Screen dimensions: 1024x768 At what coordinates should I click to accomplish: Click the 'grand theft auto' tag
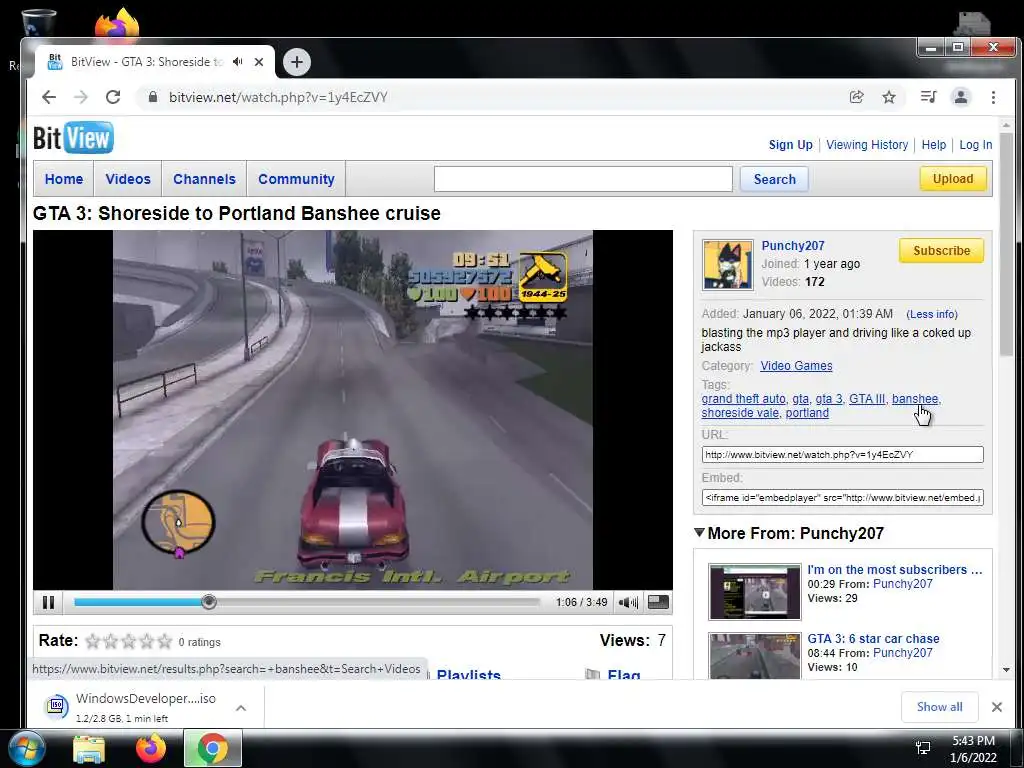(743, 399)
